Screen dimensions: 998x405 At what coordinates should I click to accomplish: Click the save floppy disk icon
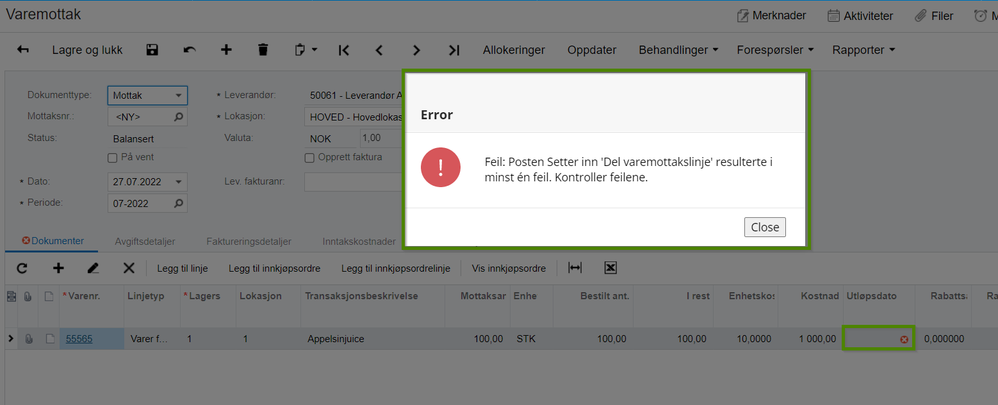(x=152, y=50)
